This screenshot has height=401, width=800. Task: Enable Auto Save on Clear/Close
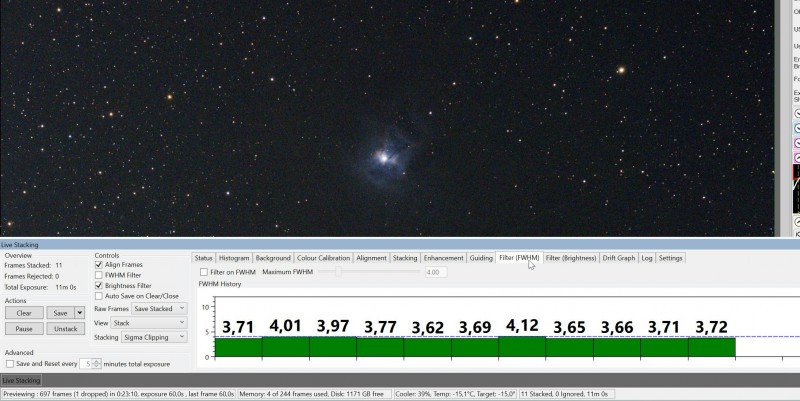point(98,296)
